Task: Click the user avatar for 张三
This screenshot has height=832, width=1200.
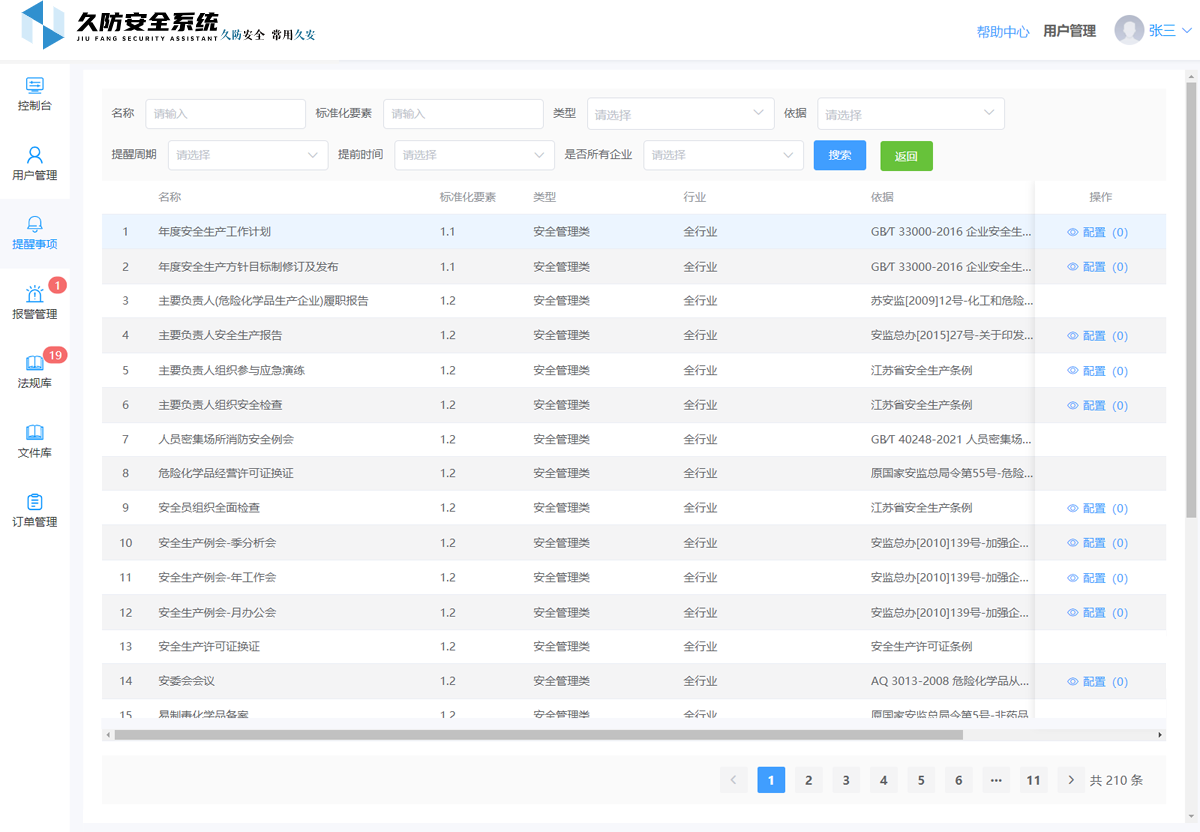Action: click(1129, 30)
